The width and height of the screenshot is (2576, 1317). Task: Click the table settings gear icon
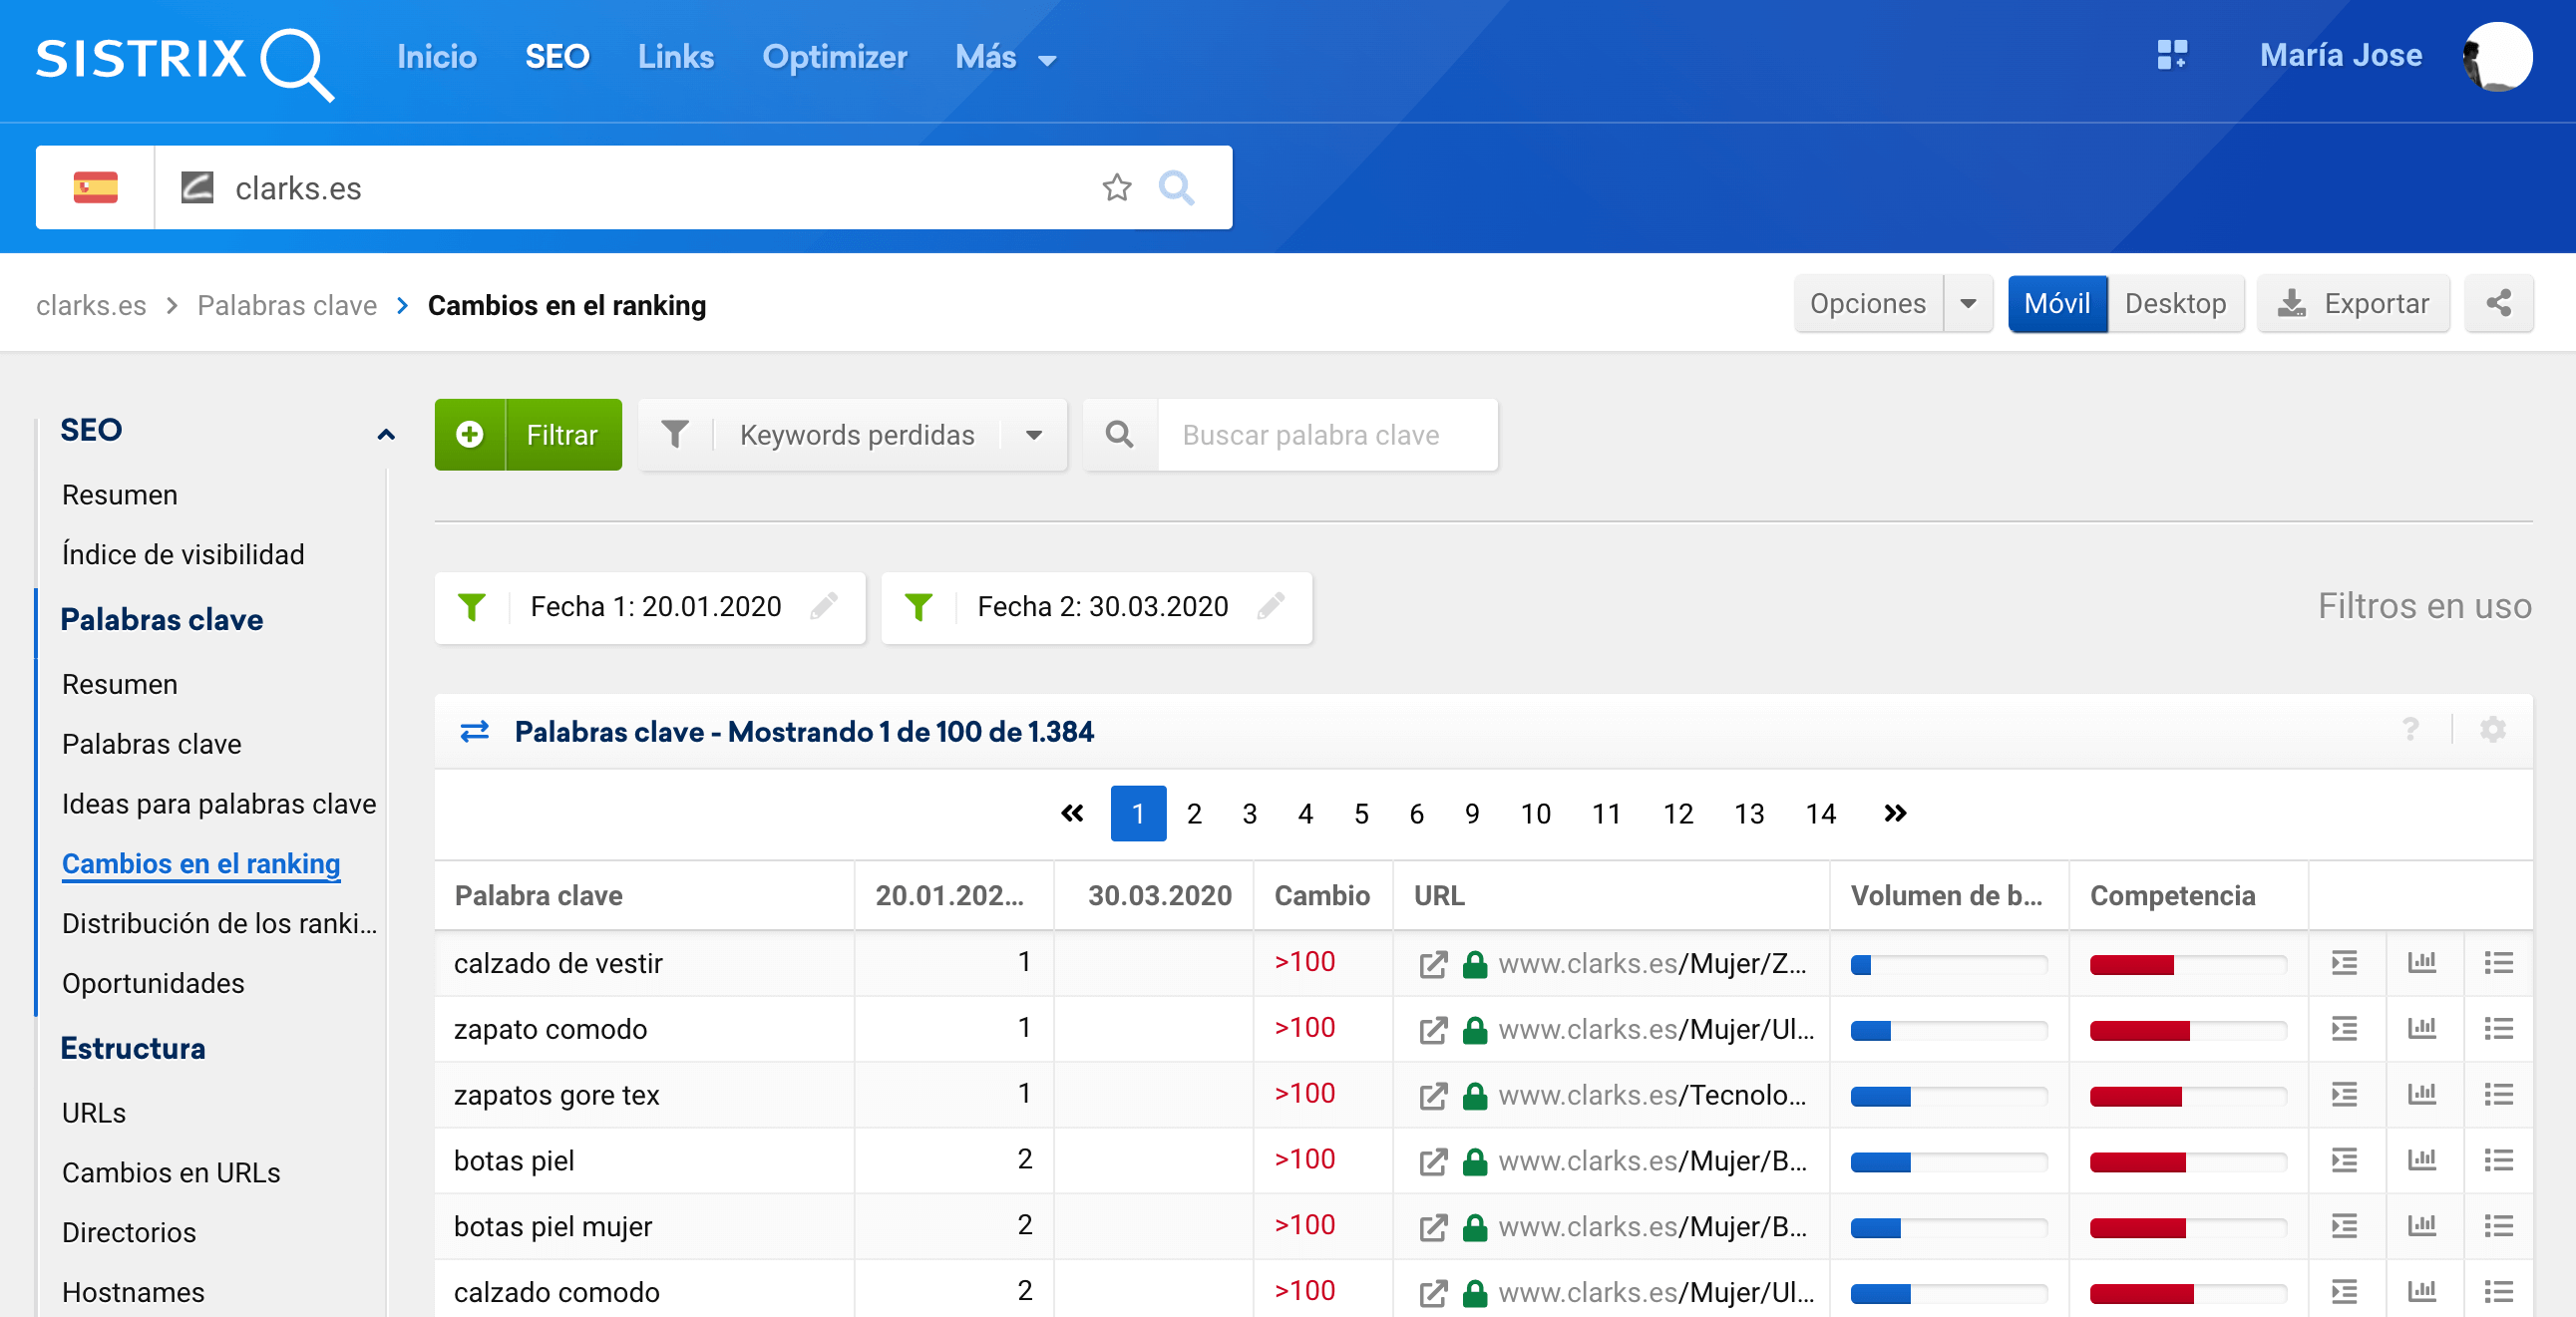click(2492, 730)
